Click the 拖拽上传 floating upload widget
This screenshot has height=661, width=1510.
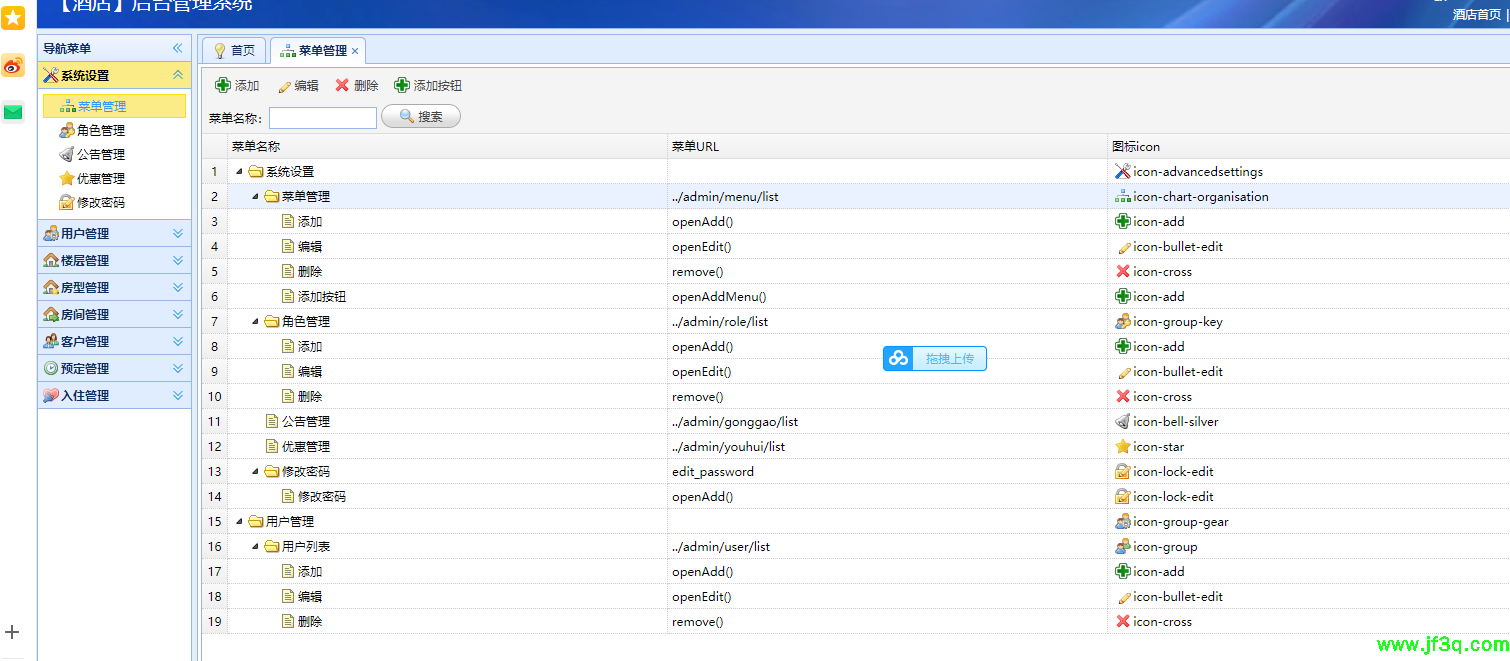(935, 358)
